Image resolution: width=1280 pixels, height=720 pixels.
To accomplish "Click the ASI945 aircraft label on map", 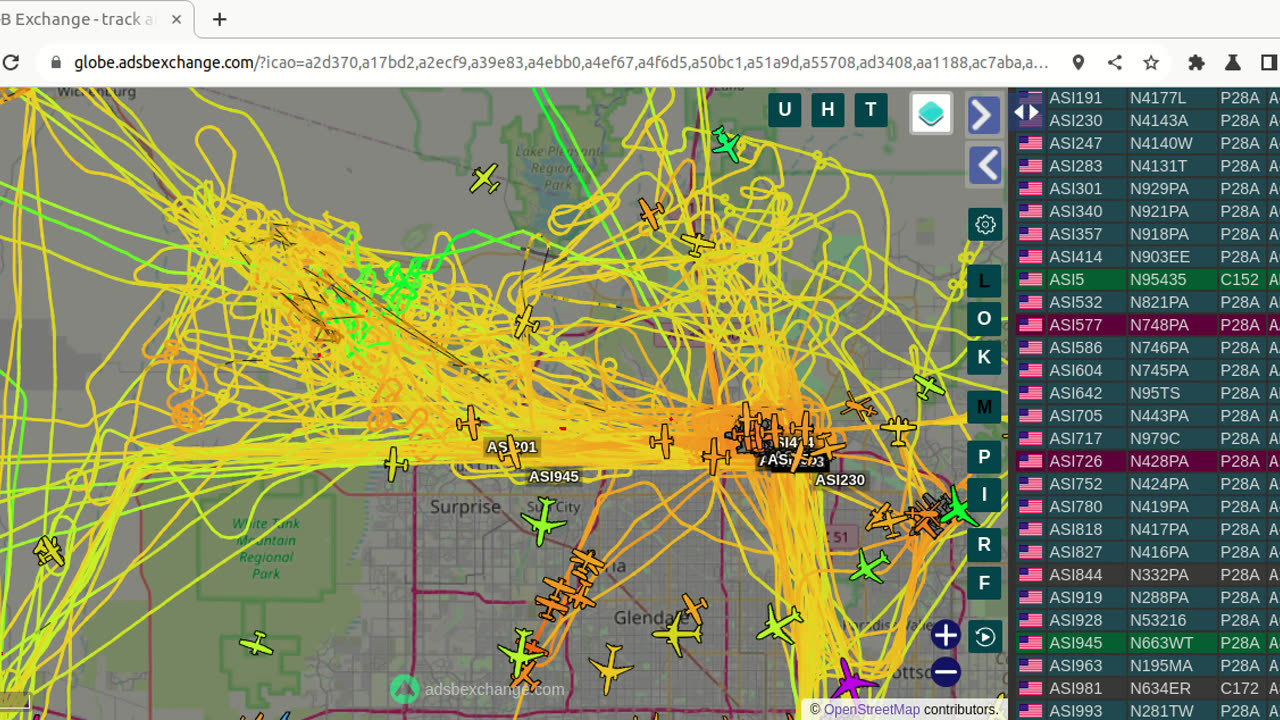I will tap(554, 476).
